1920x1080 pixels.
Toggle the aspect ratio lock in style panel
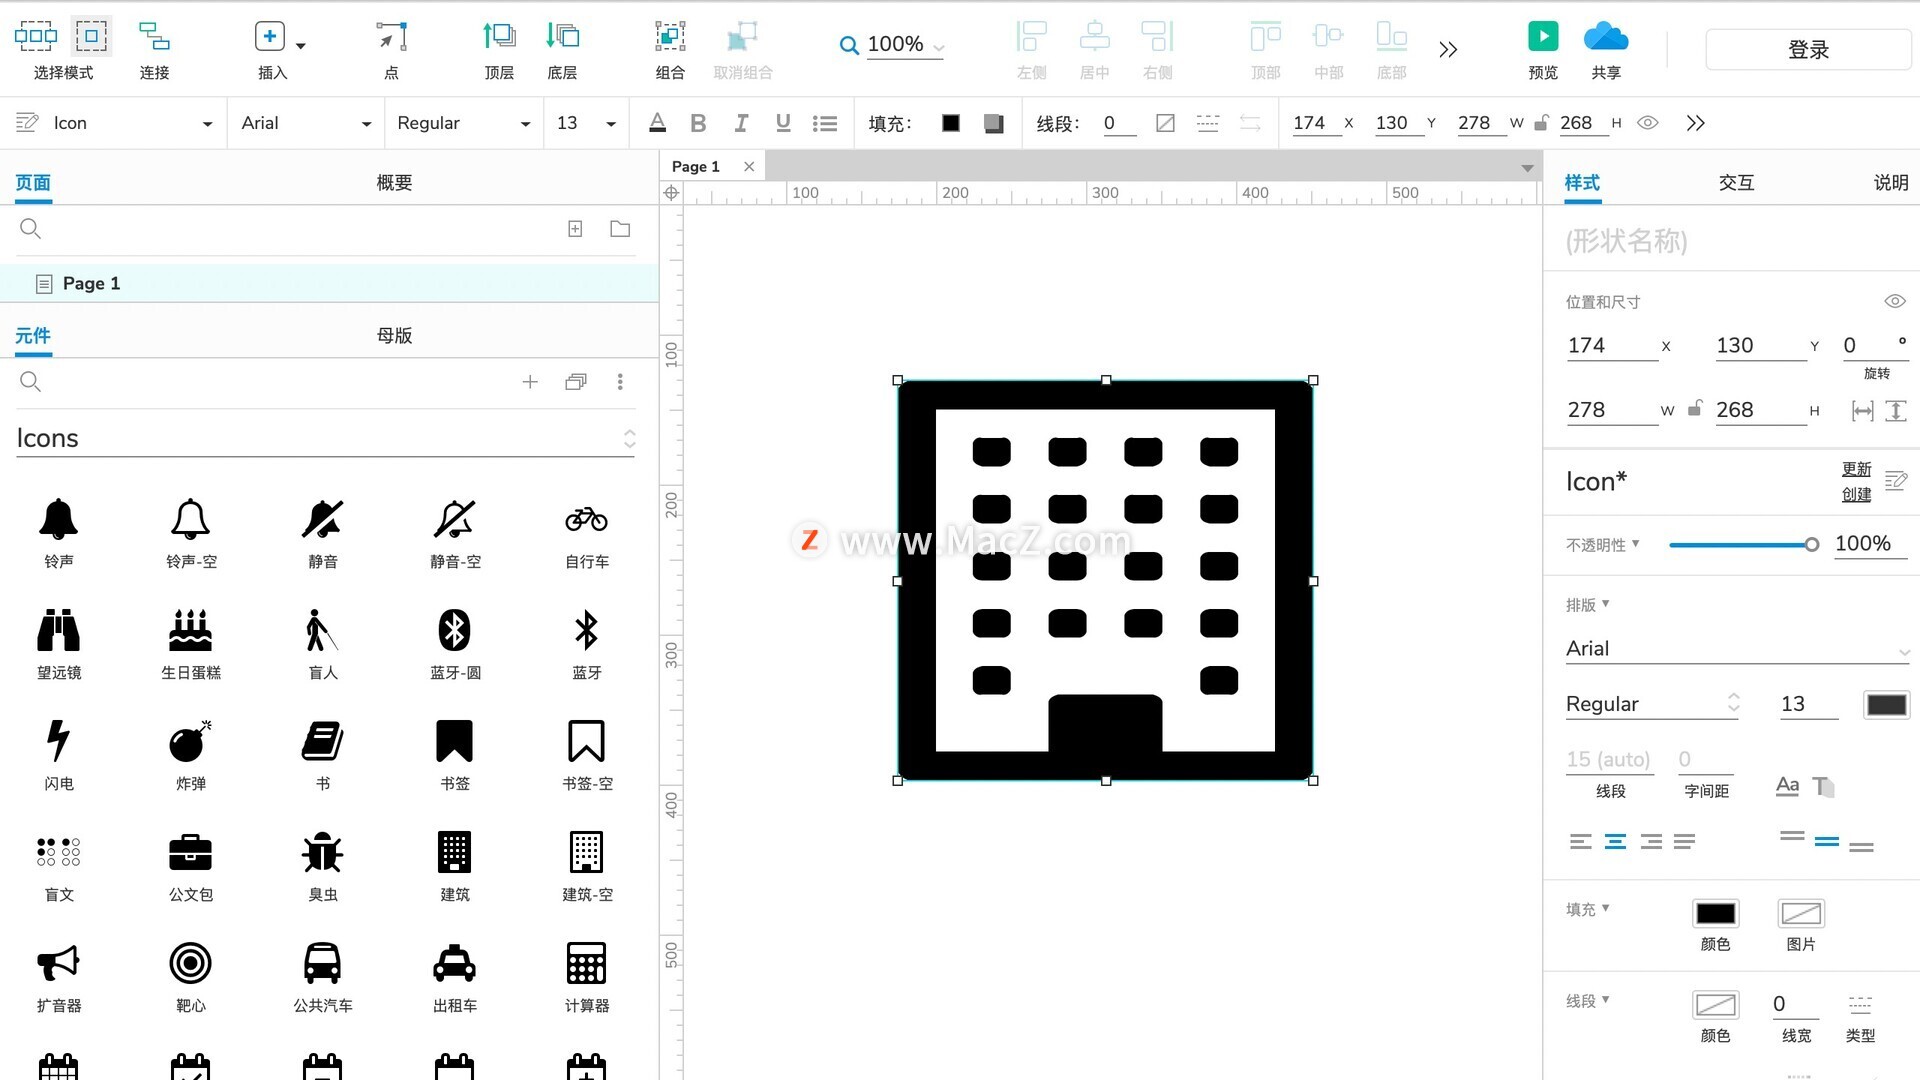[1695, 409]
